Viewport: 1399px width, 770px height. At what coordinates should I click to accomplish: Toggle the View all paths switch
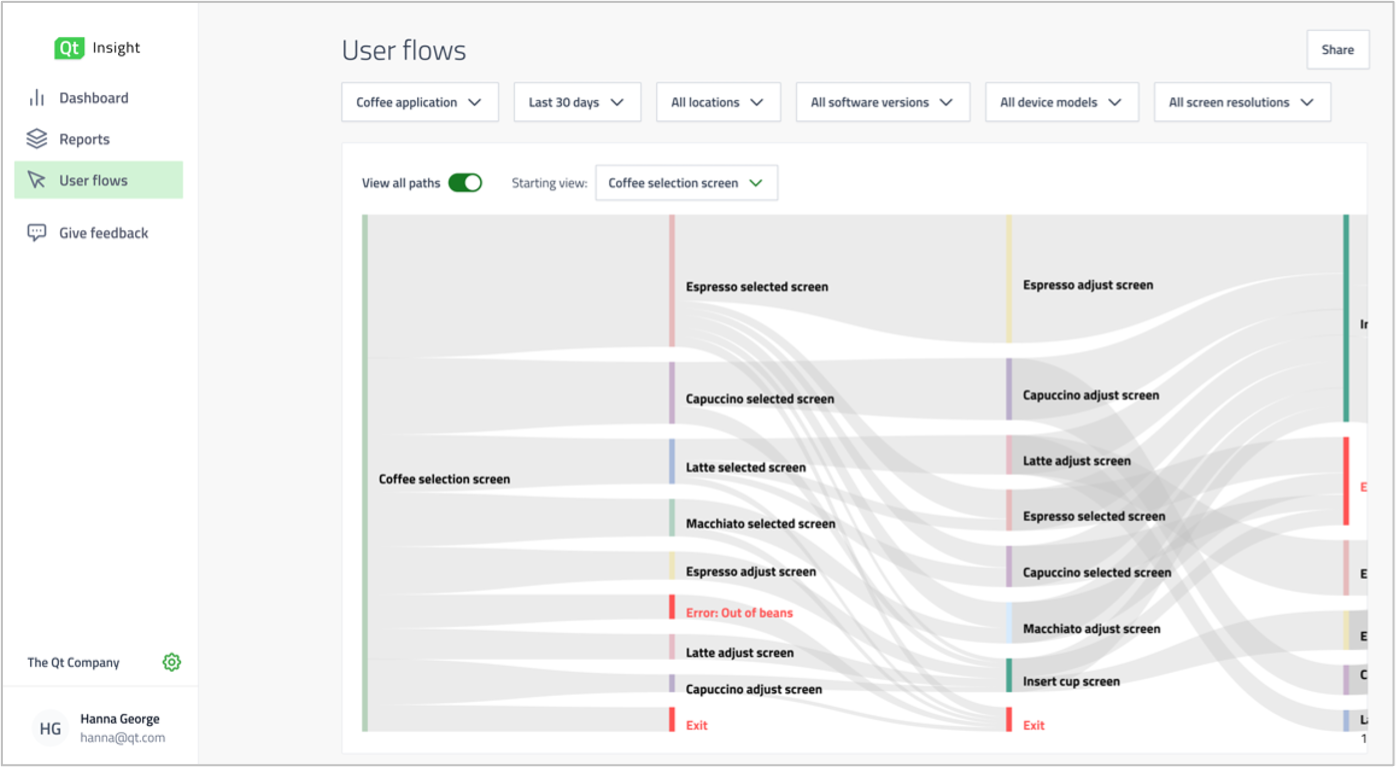[465, 183]
